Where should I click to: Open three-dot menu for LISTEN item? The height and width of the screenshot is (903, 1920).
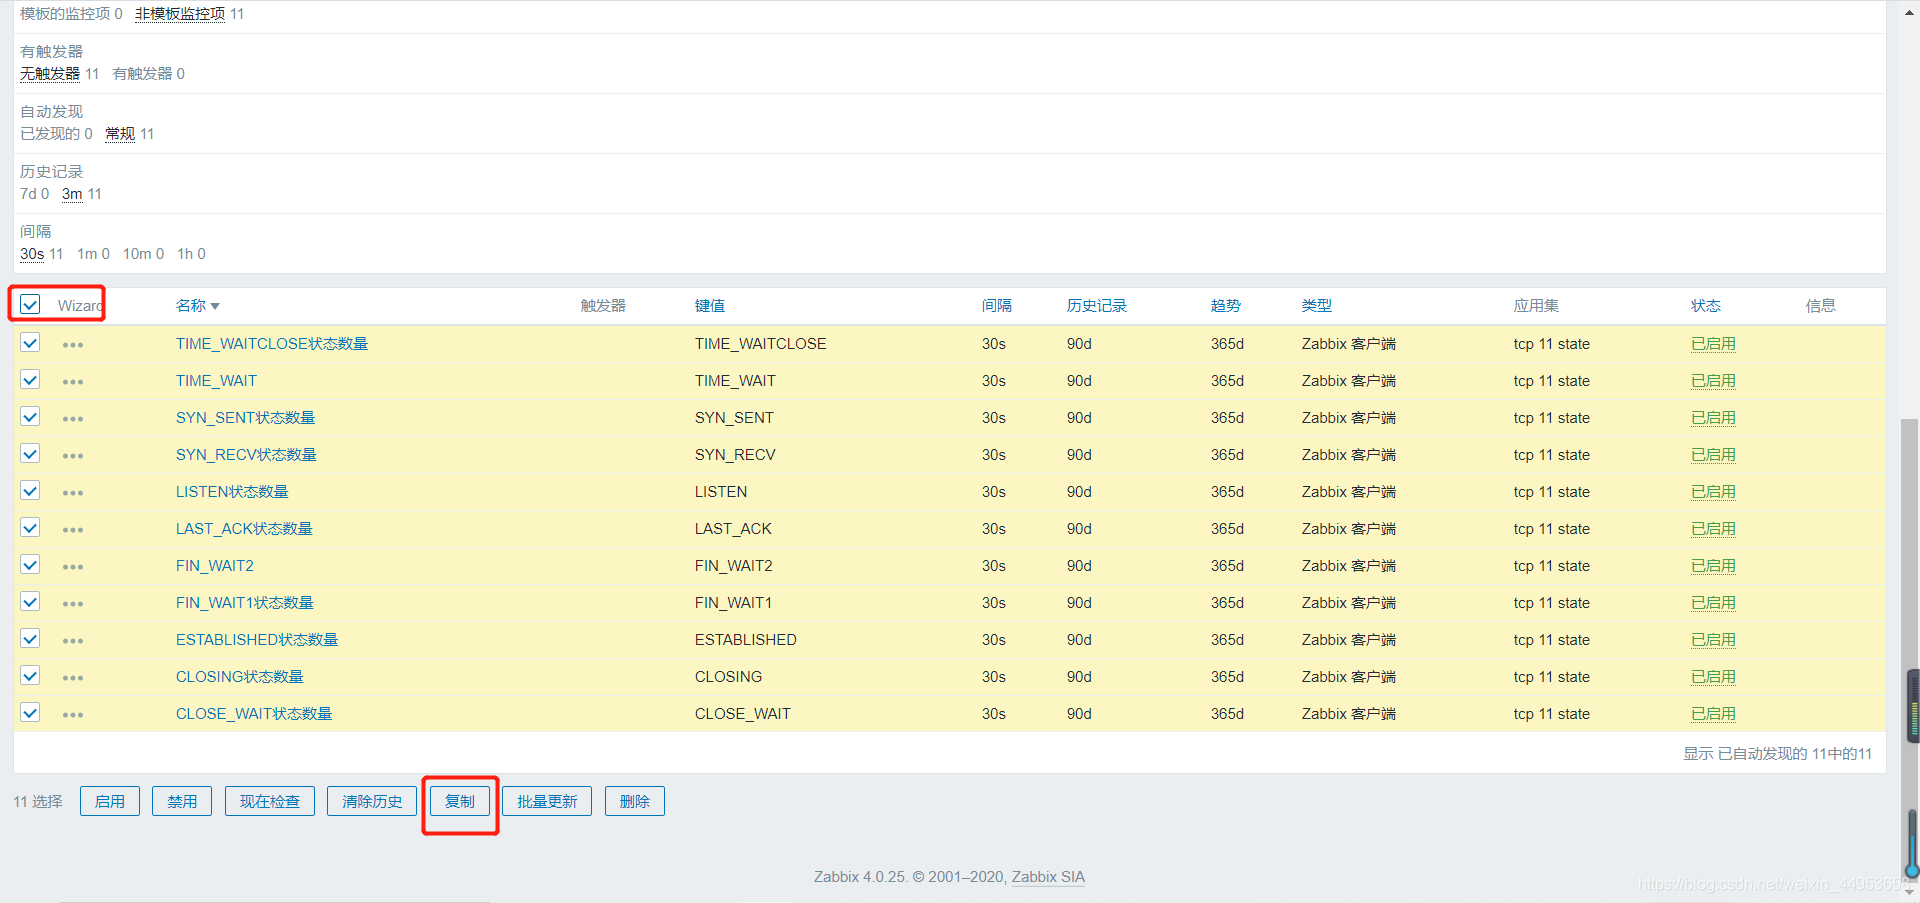coord(73,493)
